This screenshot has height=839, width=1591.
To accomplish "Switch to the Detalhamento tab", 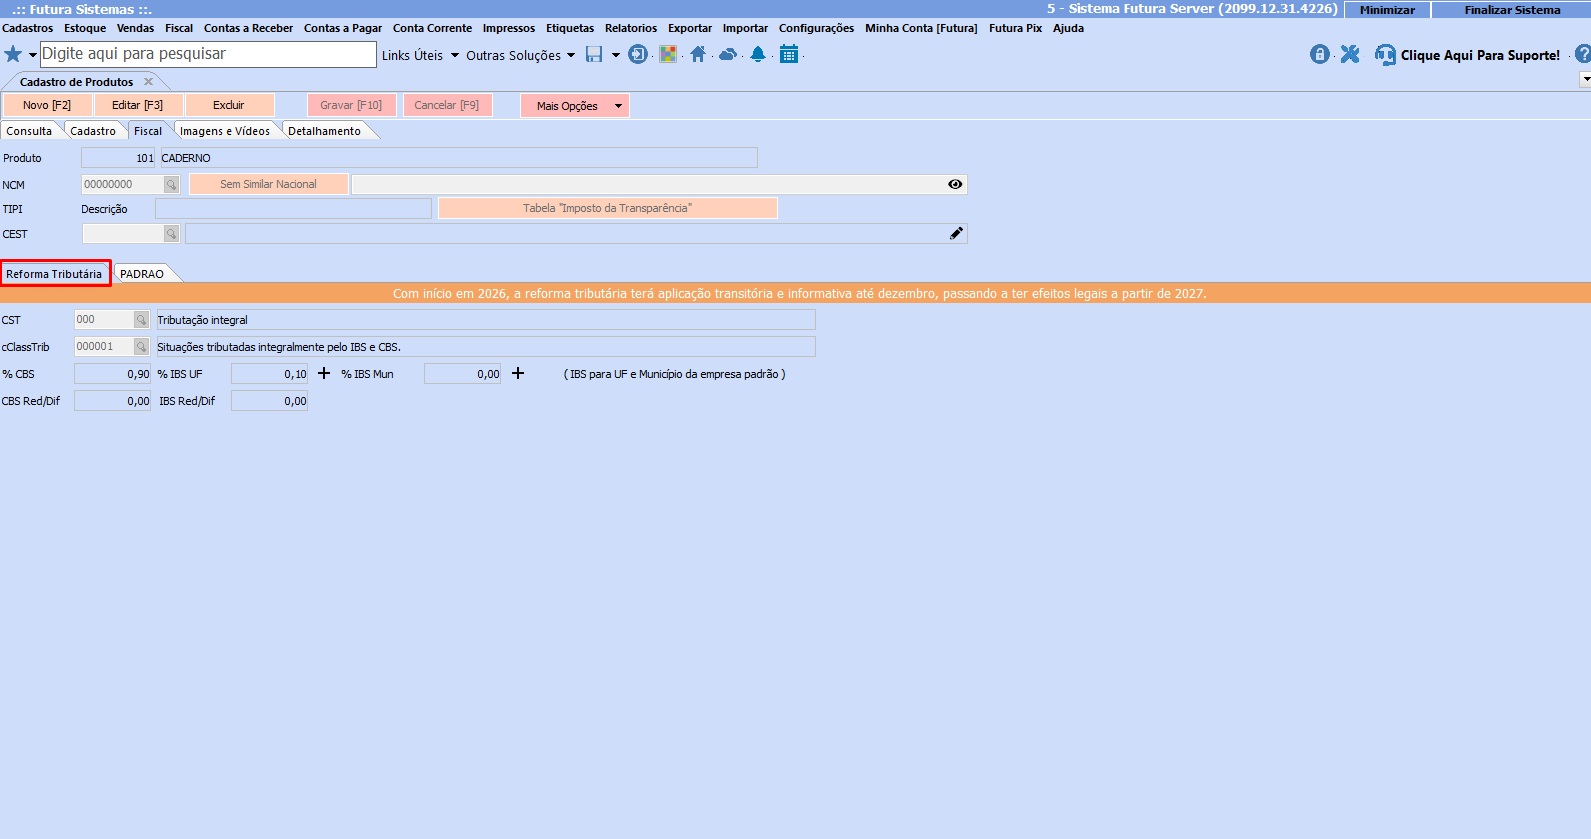I will tap(324, 131).
